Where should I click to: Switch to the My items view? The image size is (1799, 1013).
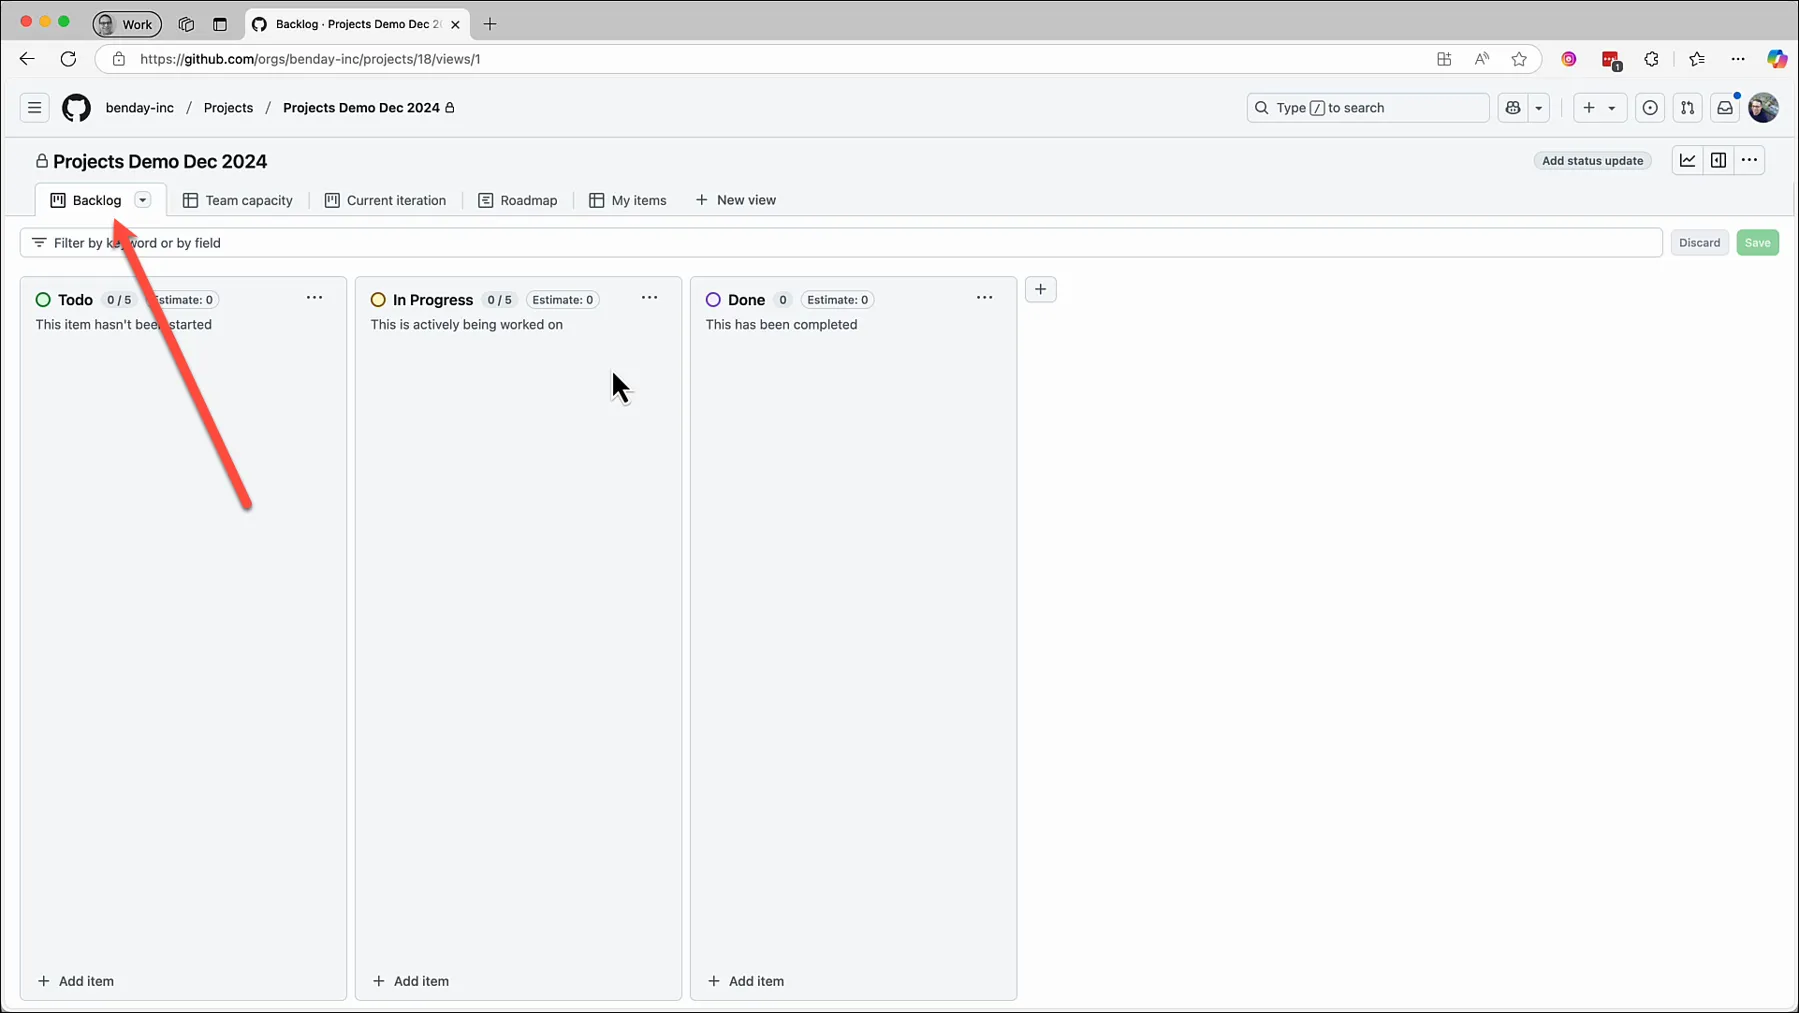628,200
